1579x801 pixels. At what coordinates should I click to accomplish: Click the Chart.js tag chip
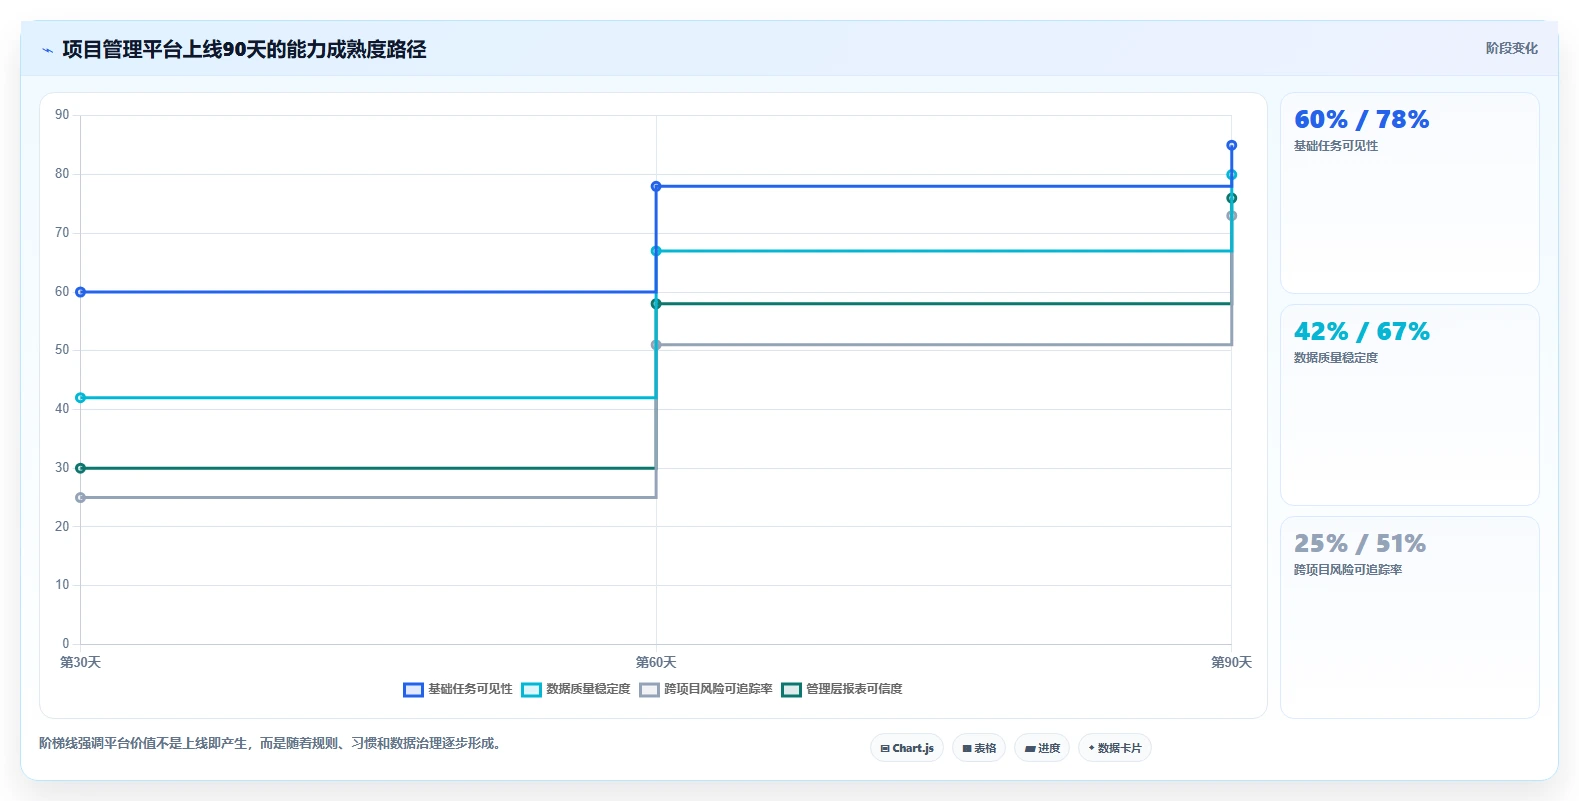coord(907,748)
